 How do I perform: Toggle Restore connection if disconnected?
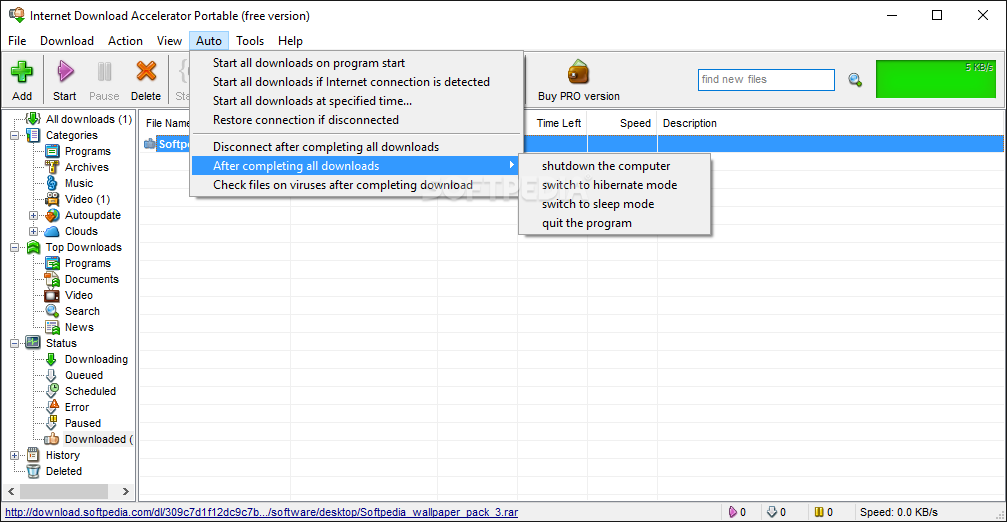(356, 119)
